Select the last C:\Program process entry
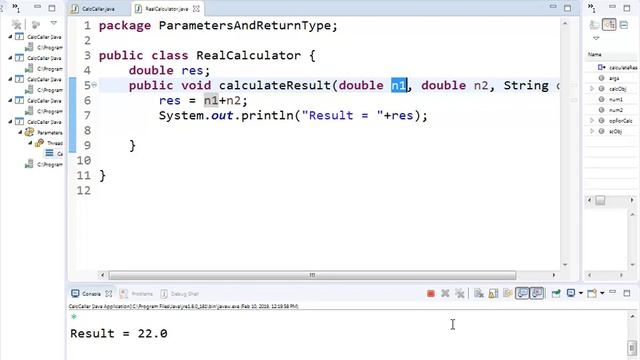 tap(44, 164)
